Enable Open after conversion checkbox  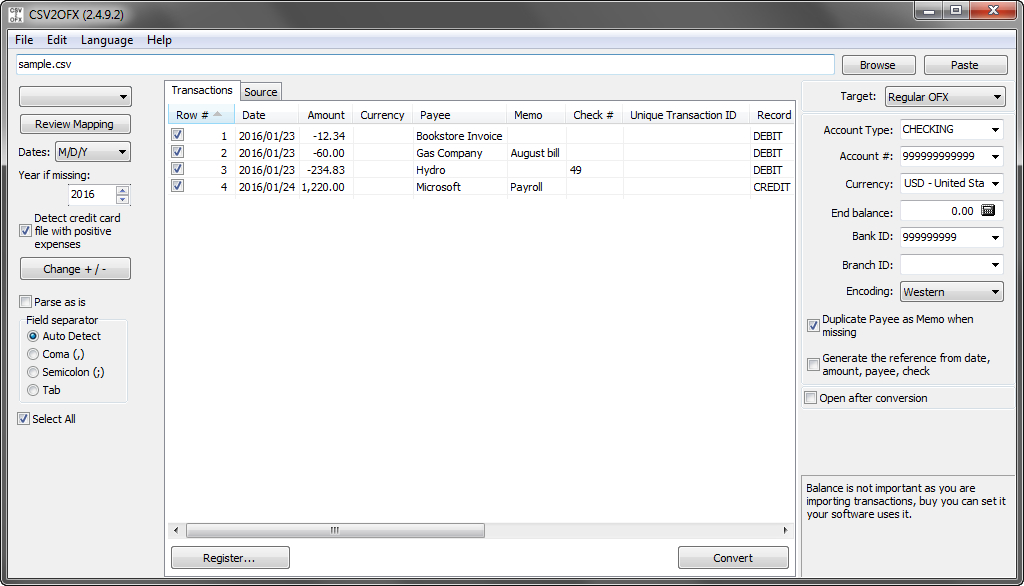[810, 398]
